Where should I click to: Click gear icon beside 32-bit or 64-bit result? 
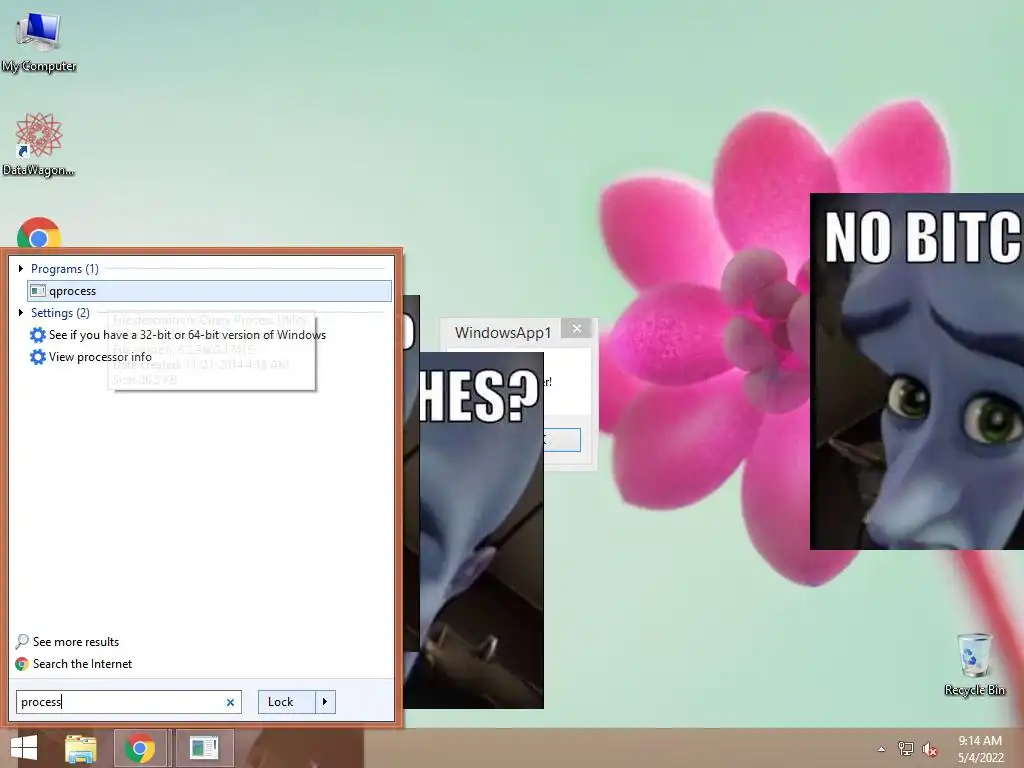click(38, 334)
